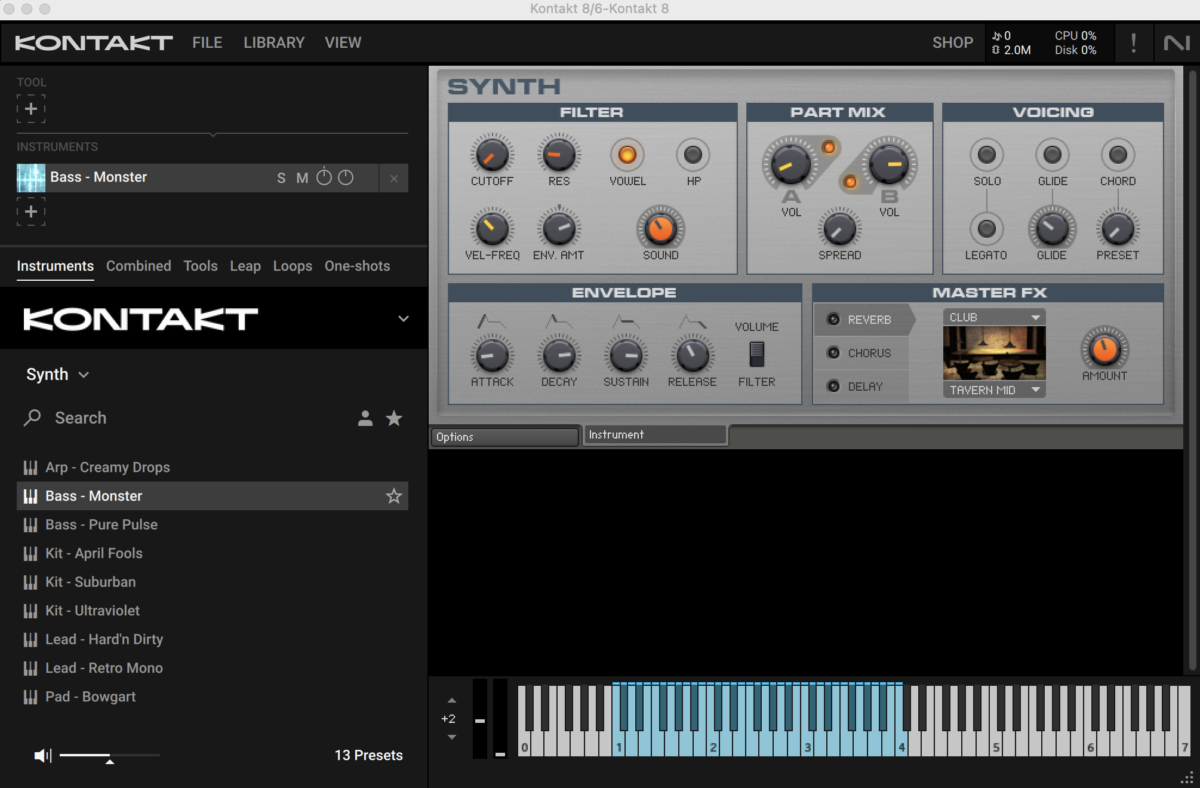Image resolution: width=1200 pixels, height=788 pixels.
Task: Solo the Bass - Monster instrument
Action: click(x=281, y=178)
